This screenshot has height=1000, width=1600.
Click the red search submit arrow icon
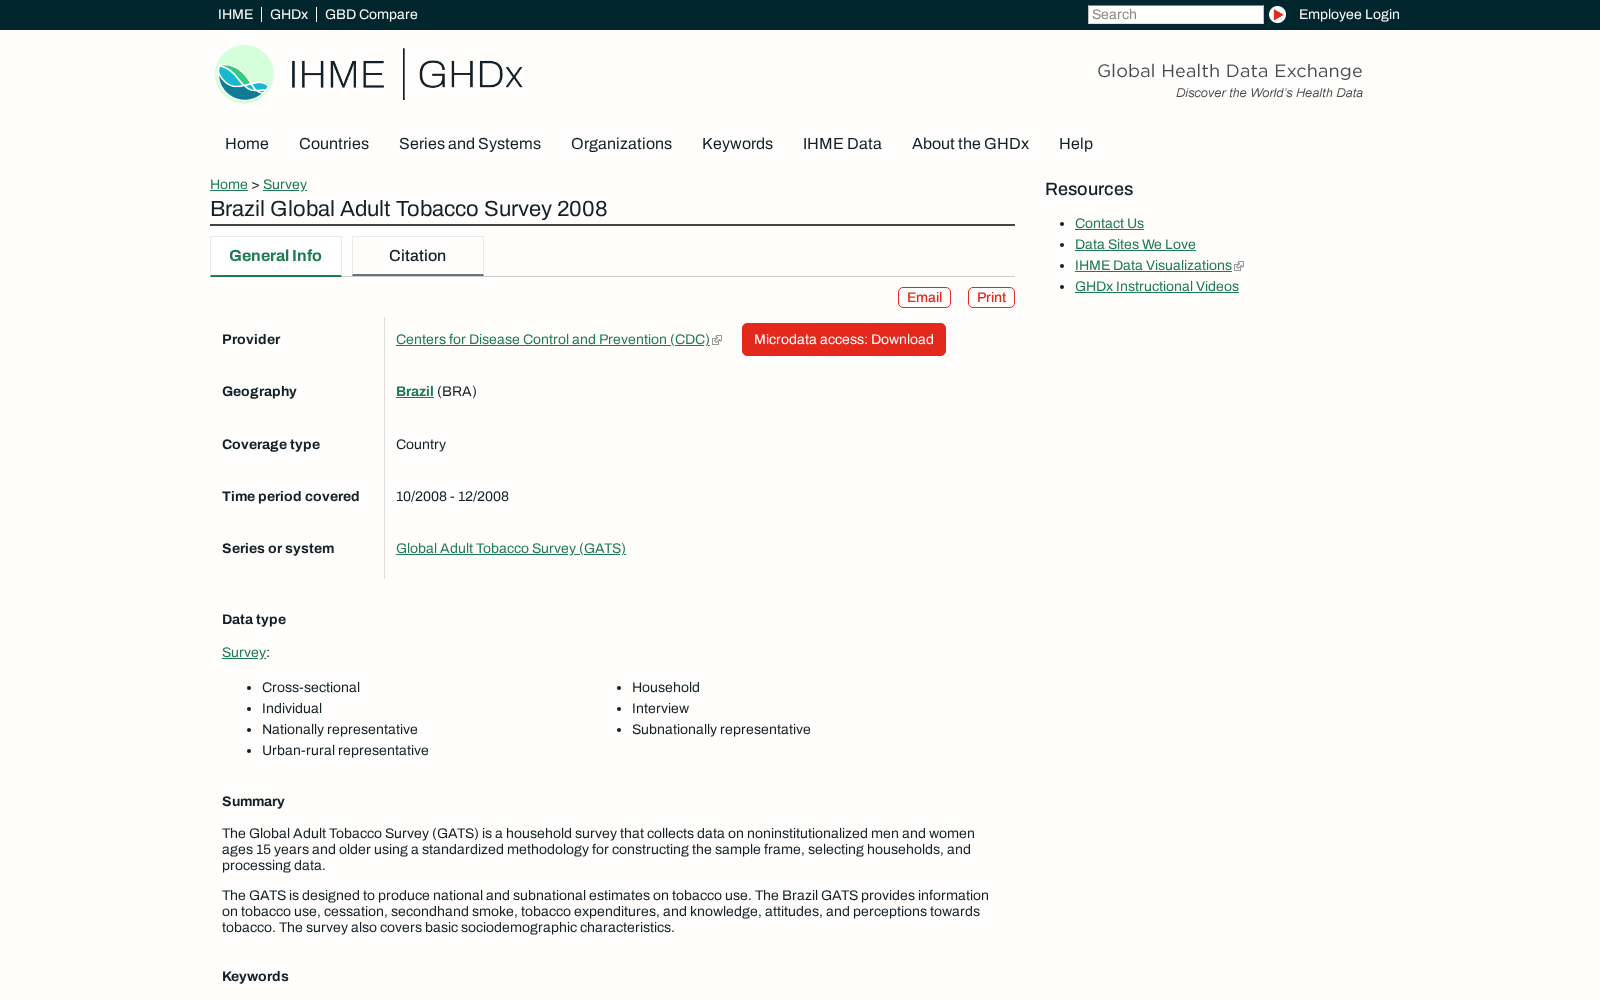tap(1277, 15)
